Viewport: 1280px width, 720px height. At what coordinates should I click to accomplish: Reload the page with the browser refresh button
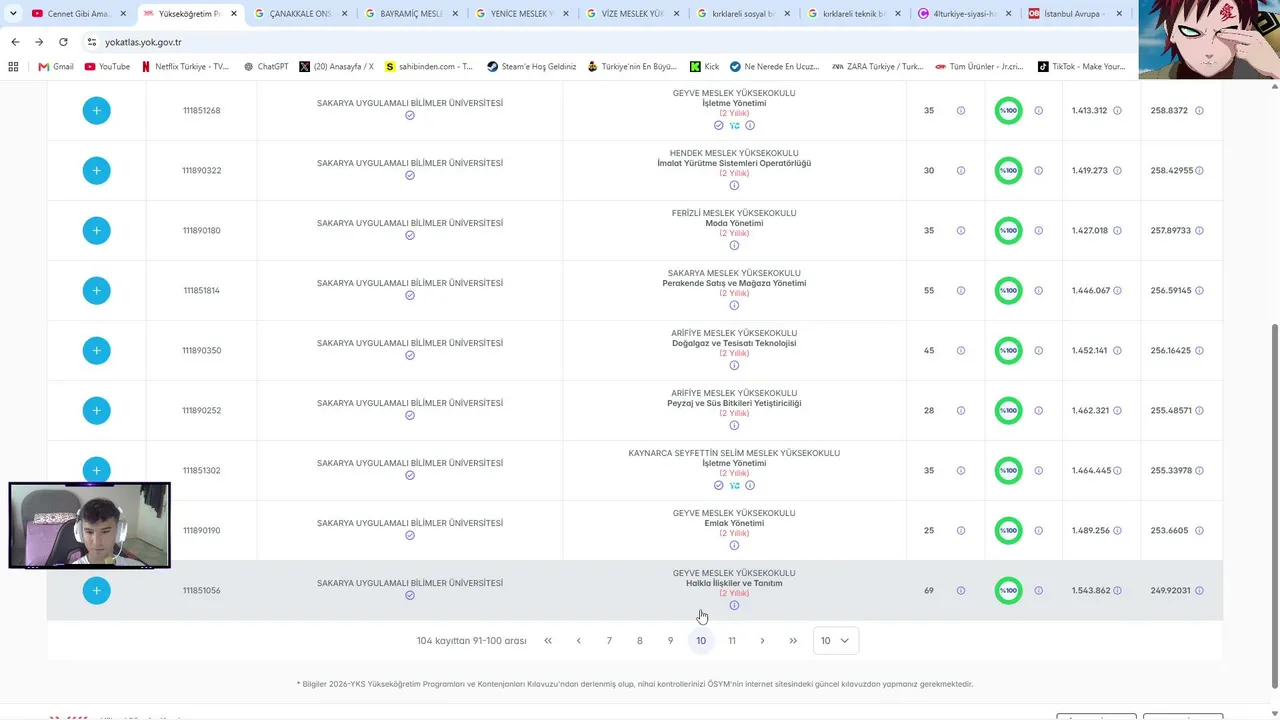[x=63, y=42]
